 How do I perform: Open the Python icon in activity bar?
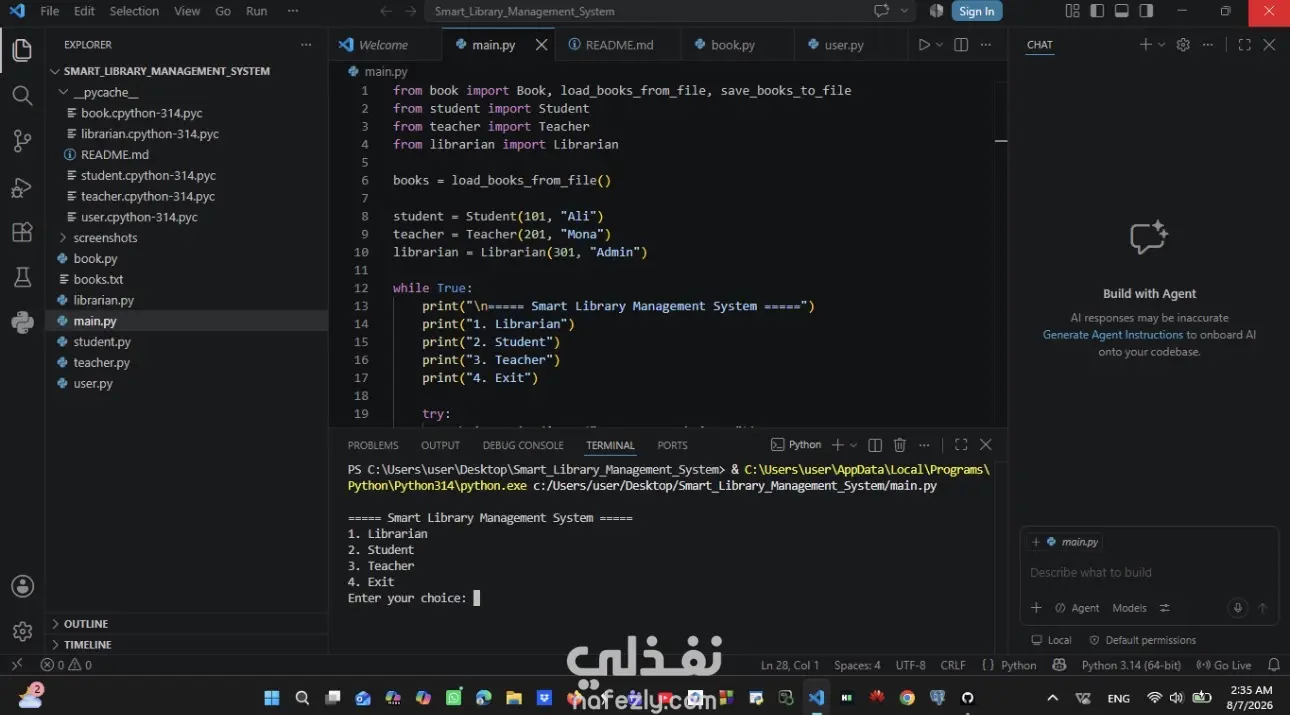tap(22, 322)
